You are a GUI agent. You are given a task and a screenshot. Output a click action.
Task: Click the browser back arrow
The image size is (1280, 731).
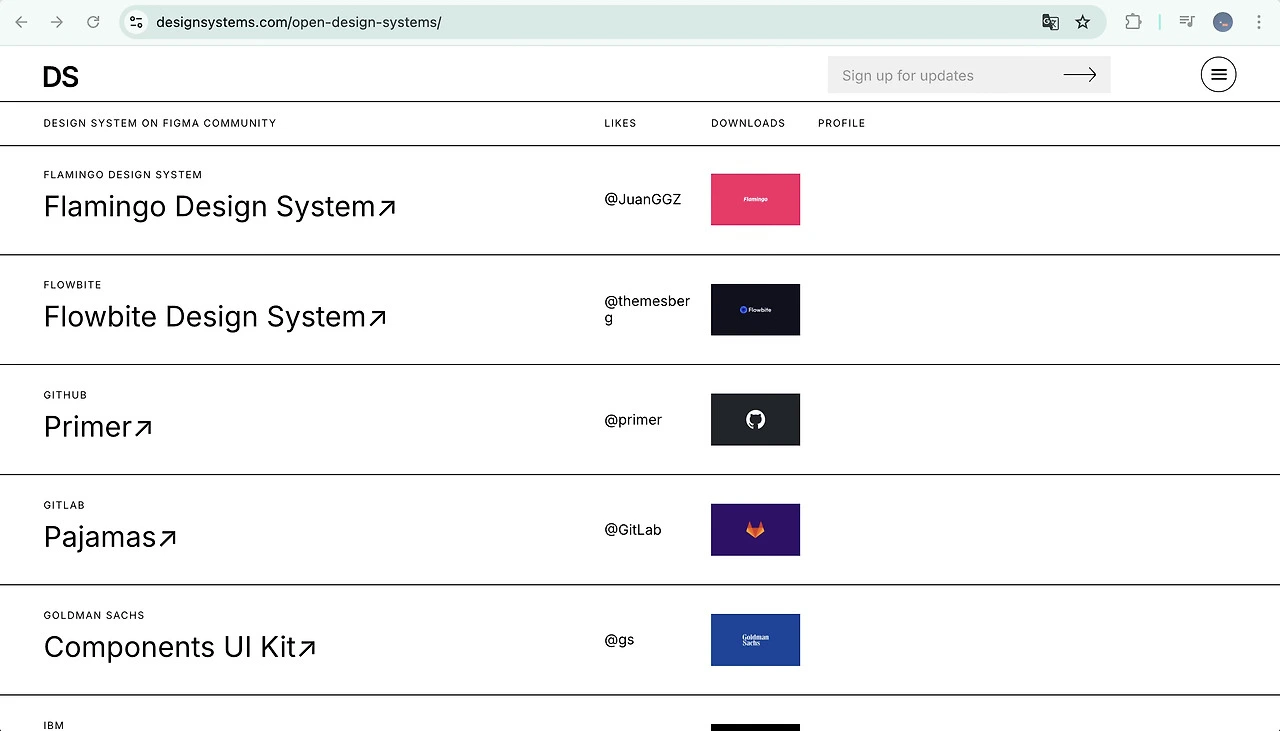coord(21,22)
